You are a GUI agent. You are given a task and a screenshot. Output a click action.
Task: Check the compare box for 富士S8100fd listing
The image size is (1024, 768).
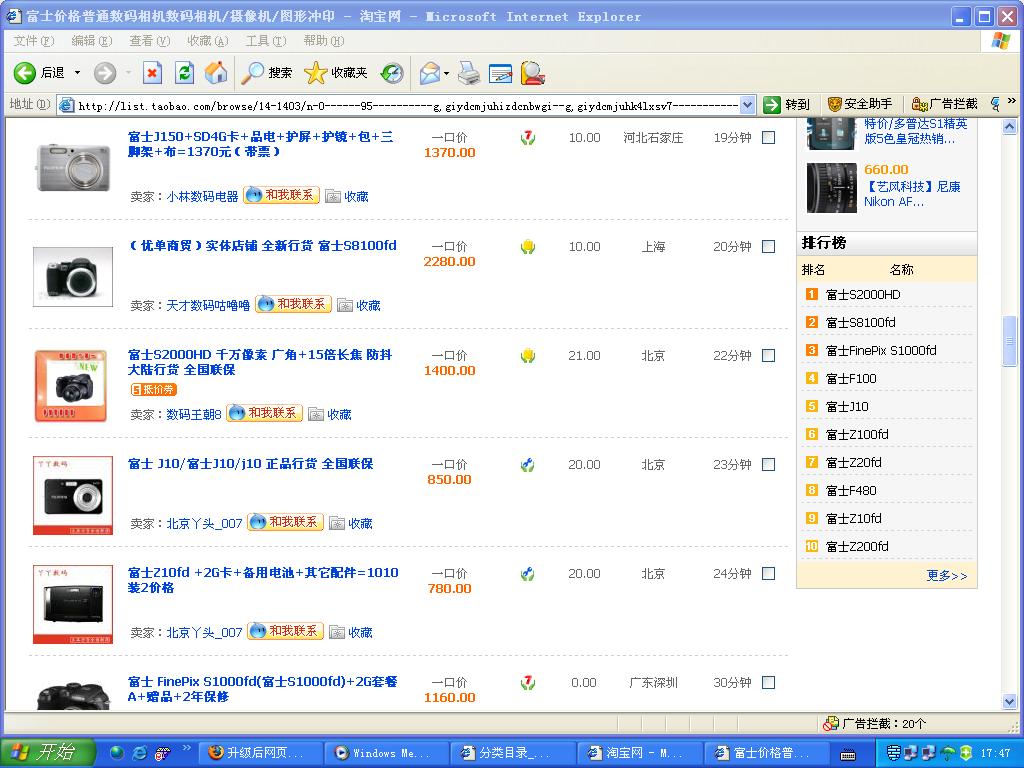(x=768, y=247)
